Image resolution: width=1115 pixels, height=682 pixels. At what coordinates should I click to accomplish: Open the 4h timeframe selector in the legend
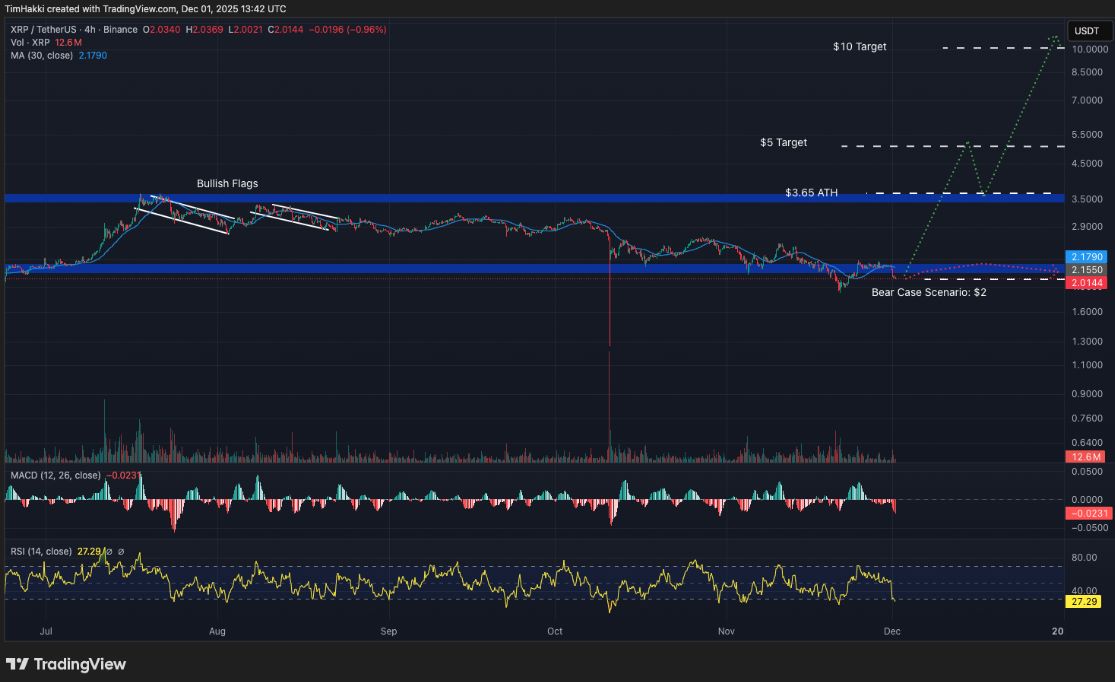[x=88, y=30]
